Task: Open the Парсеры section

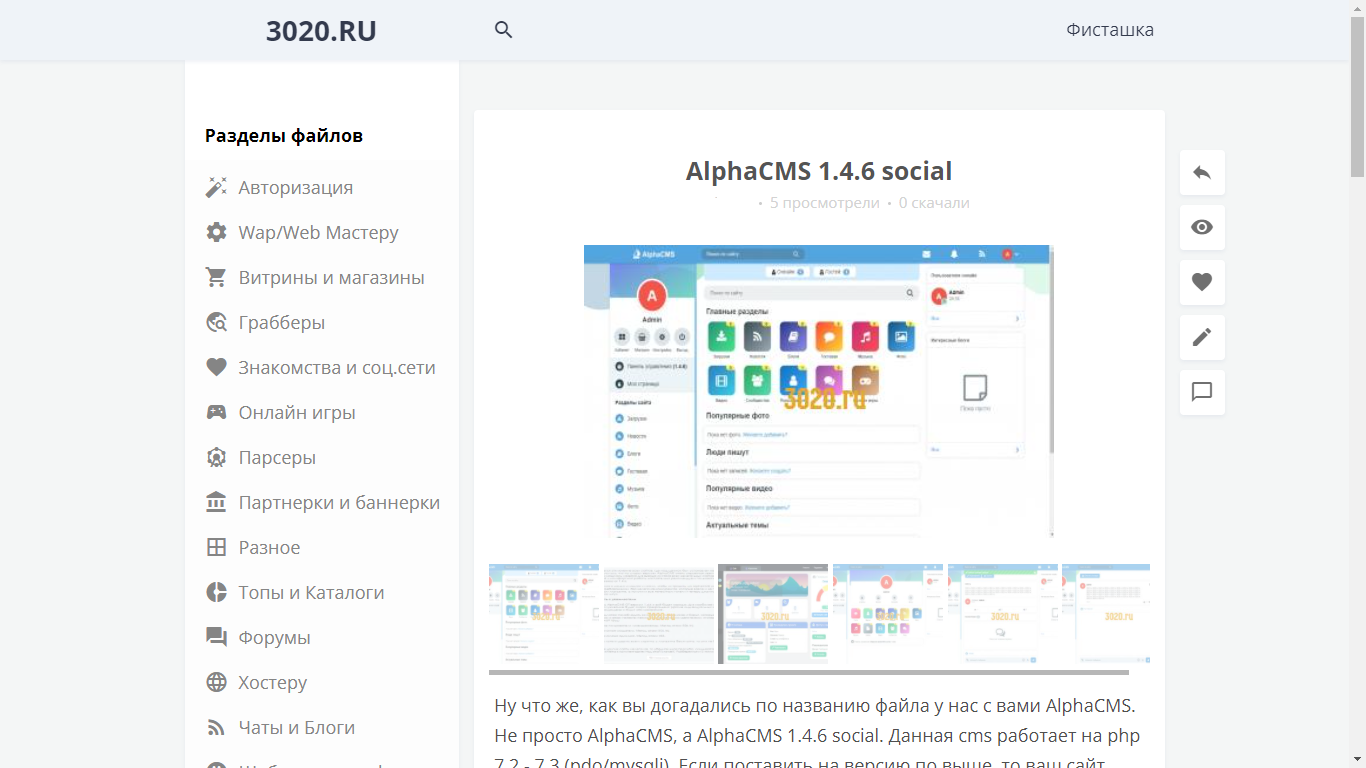Action: (277, 458)
